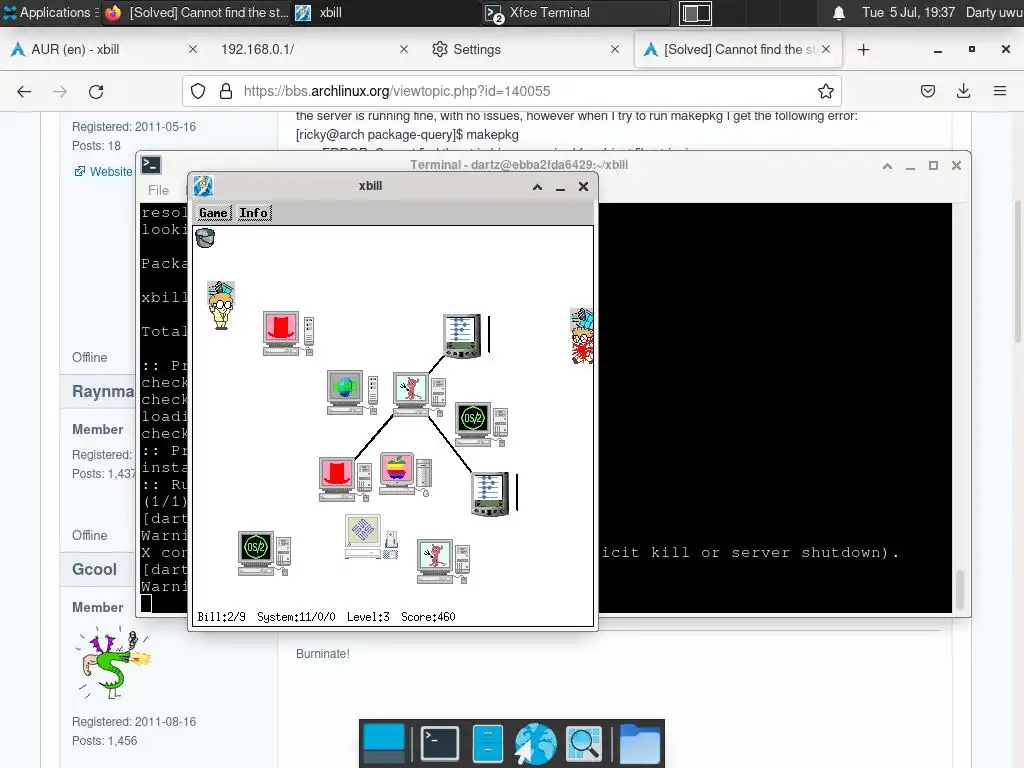The width and height of the screenshot is (1024, 768).
Task: Click the Sun workstation computer
Action: (x=372, y=537)
